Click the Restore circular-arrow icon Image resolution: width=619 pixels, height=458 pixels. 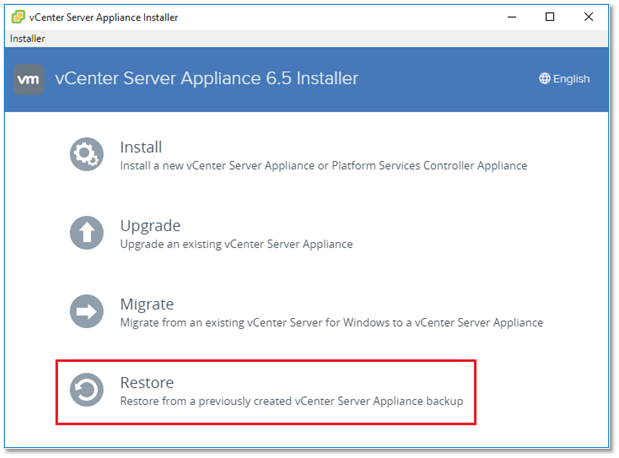point(87,390)
